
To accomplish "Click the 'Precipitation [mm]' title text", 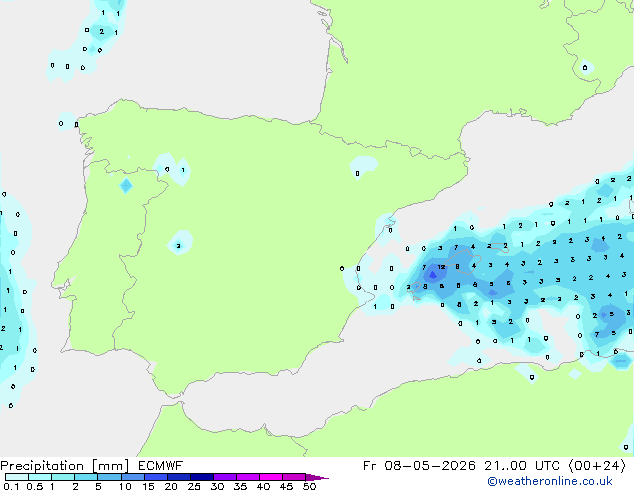I will pos(65,466).
